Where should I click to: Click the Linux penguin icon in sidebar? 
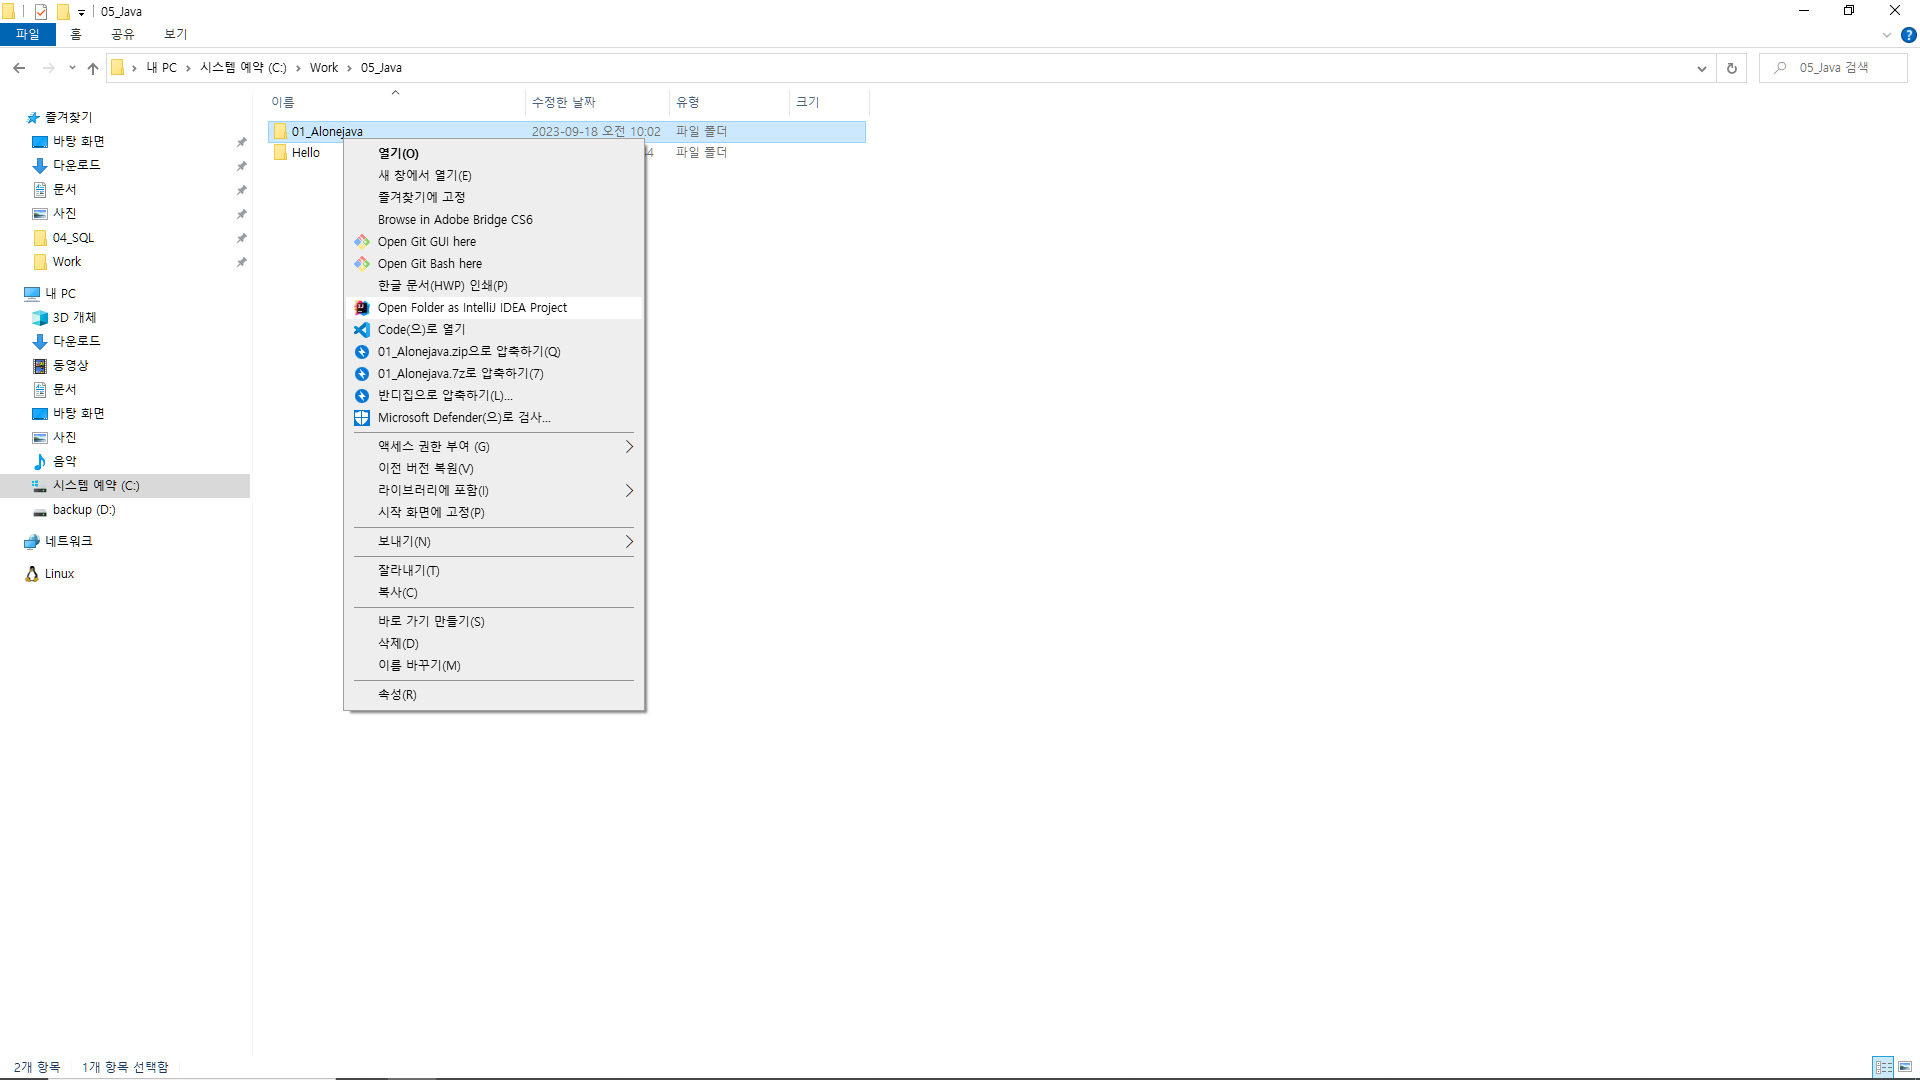coord(32,574)
